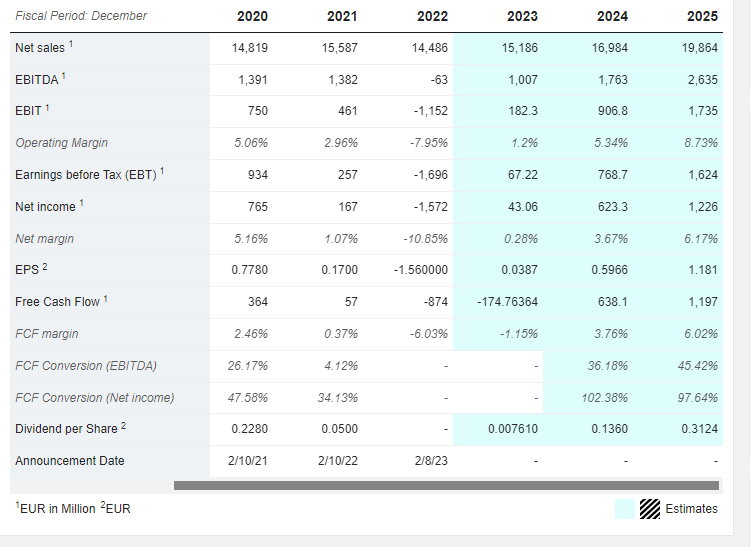Click the Fiscal Period: December header
The height and width of the screenshot is (547, 750).
[81, 16]
